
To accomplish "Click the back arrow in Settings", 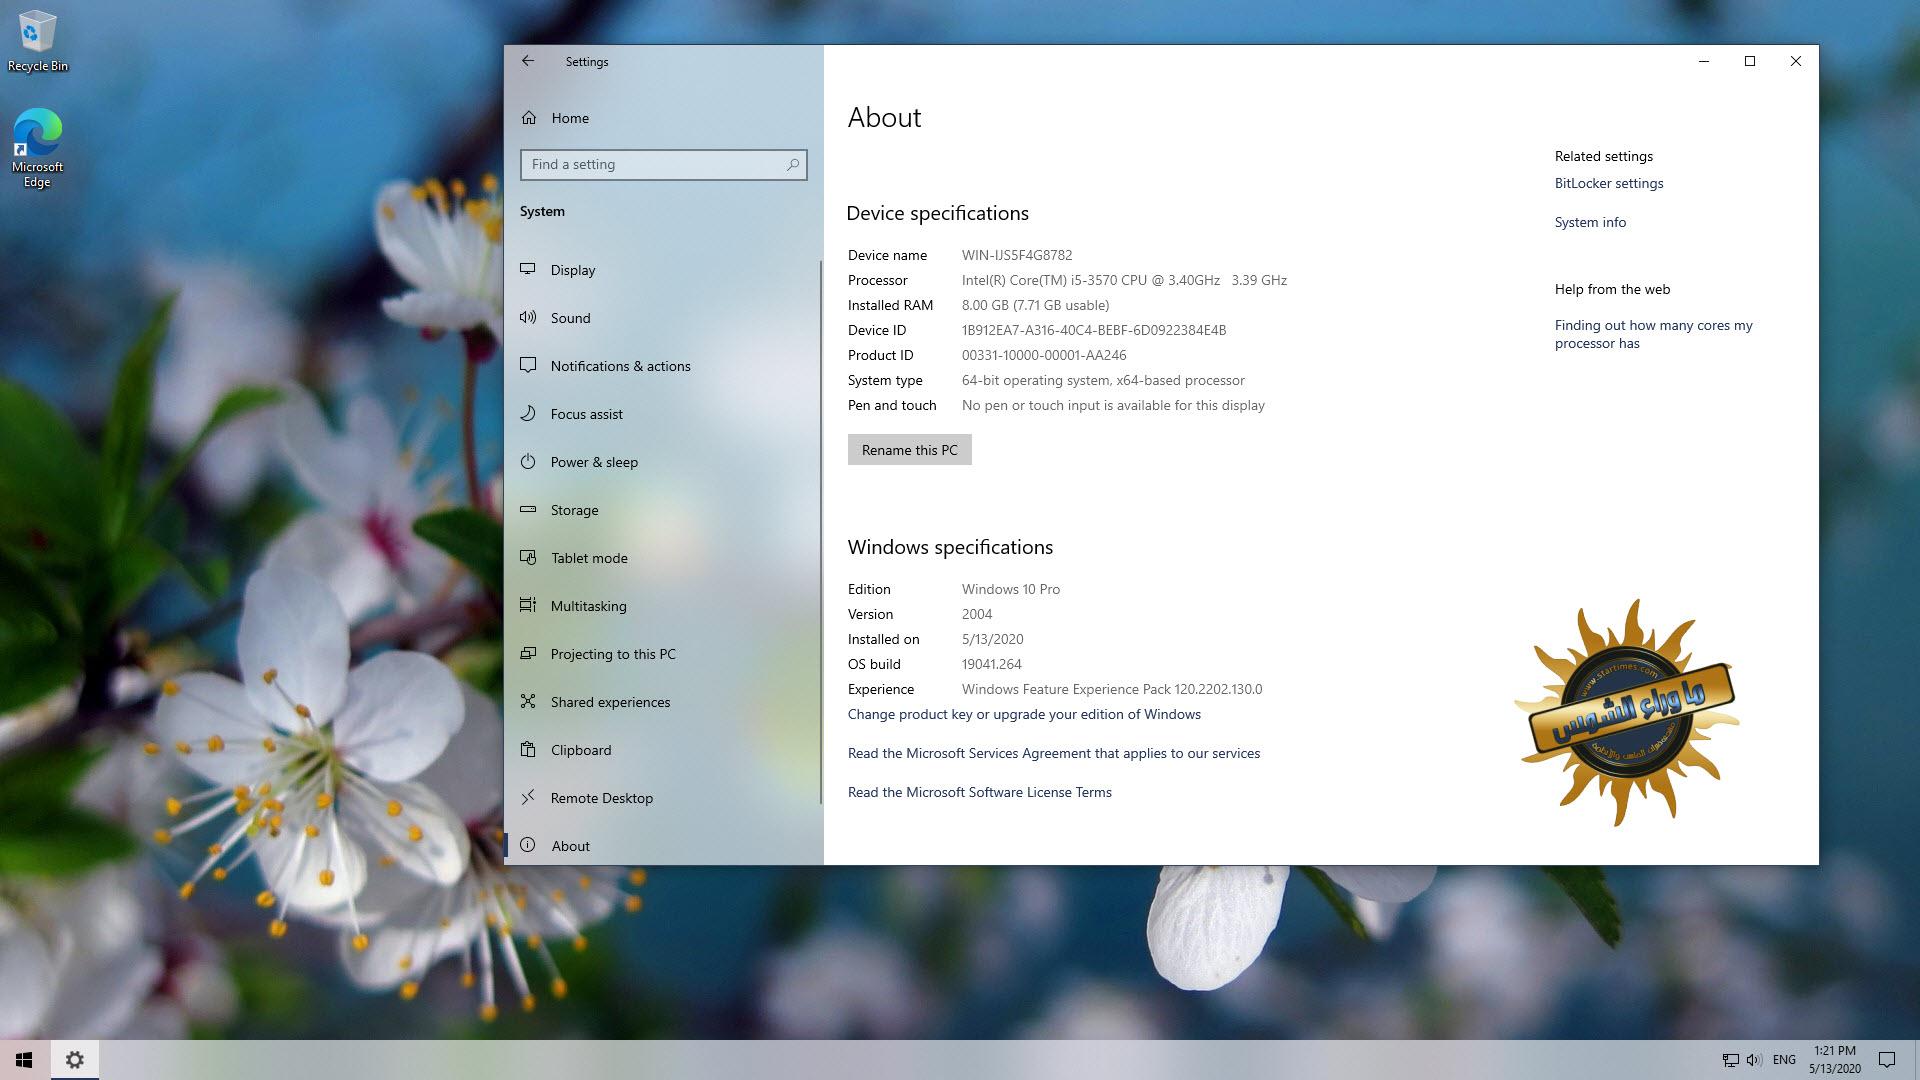I will coord(528,61).
